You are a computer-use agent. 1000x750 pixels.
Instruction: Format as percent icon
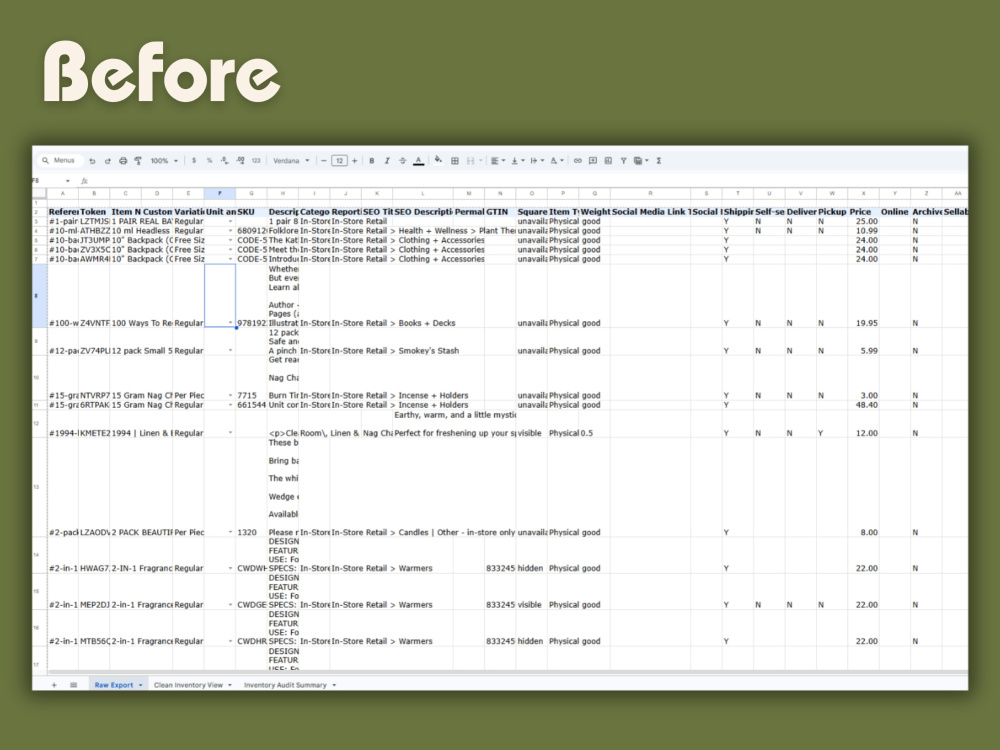[x=209, y=161]
